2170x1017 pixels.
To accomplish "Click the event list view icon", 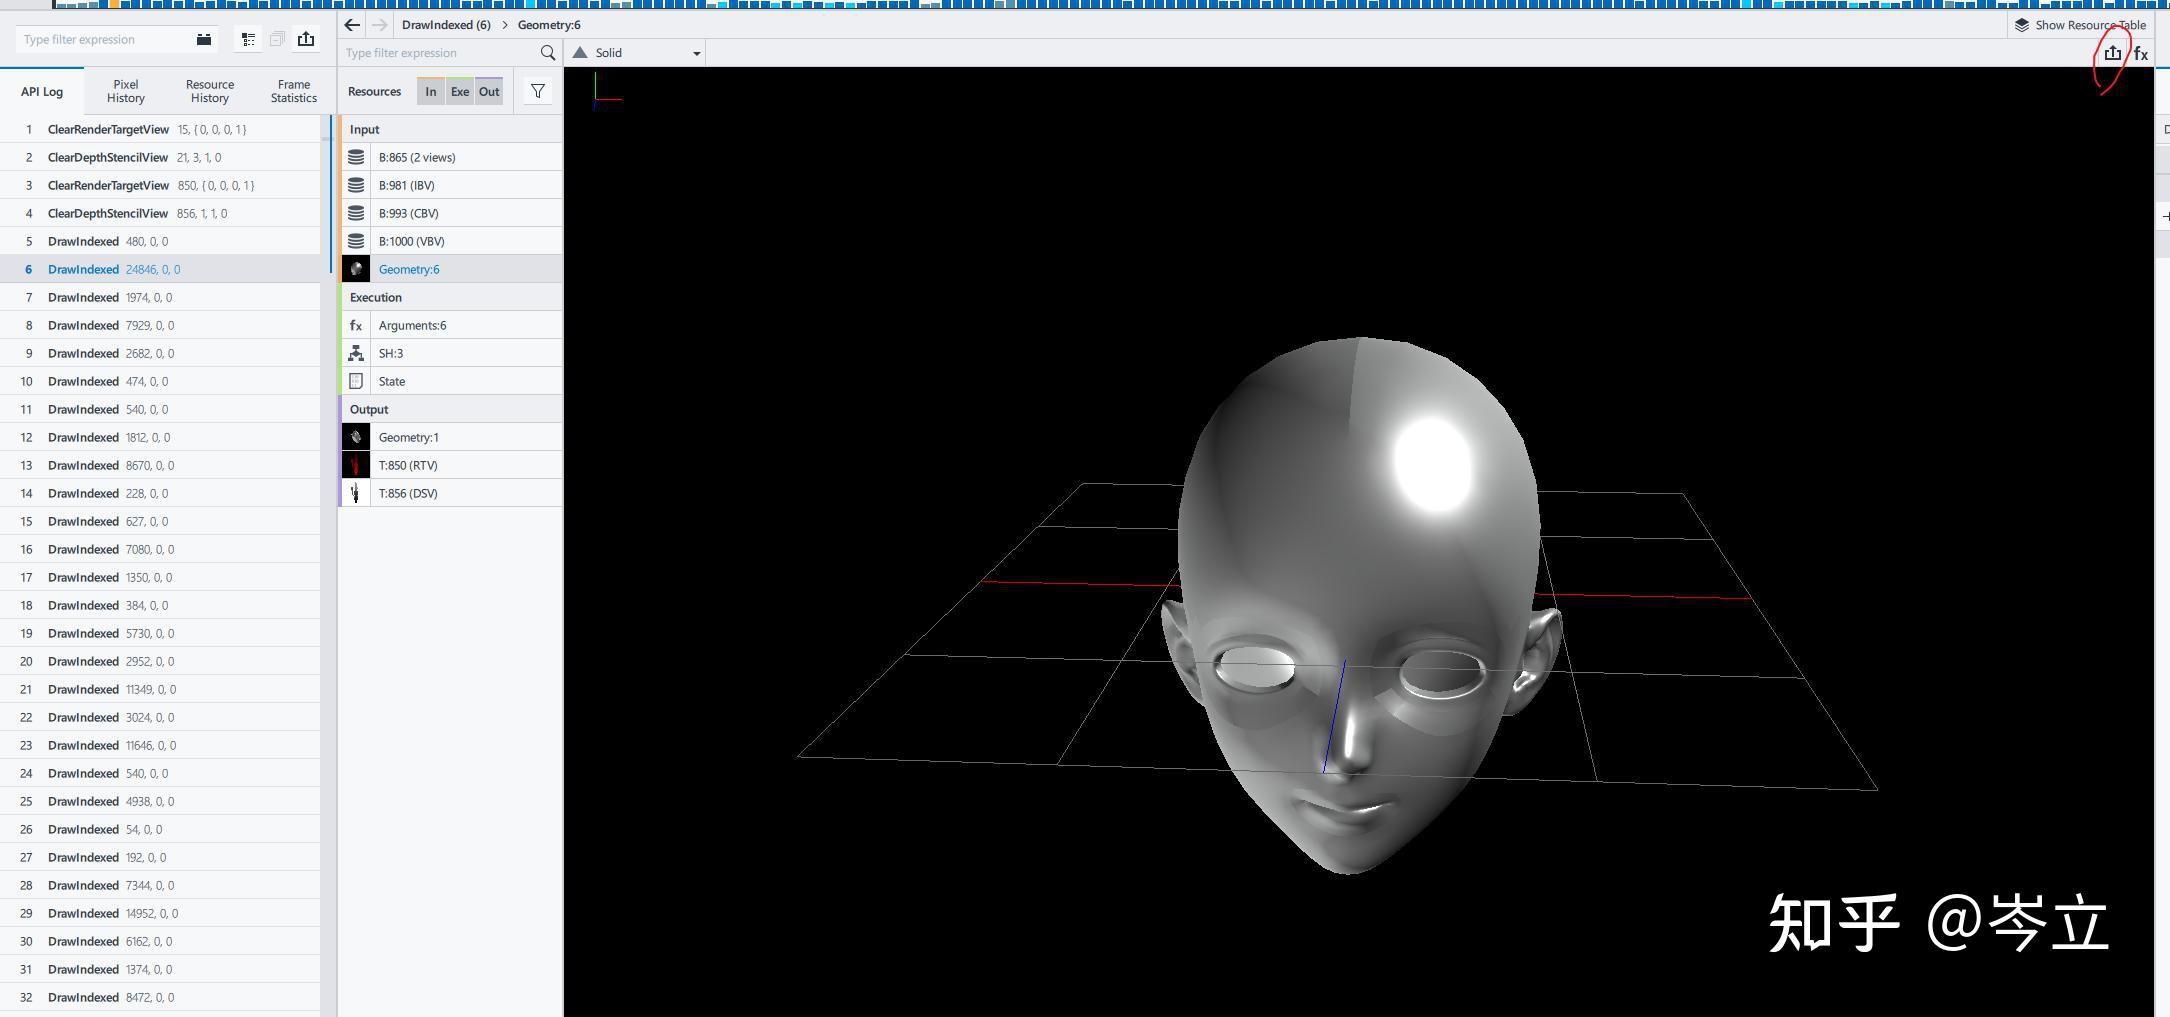I will point(248,39).
